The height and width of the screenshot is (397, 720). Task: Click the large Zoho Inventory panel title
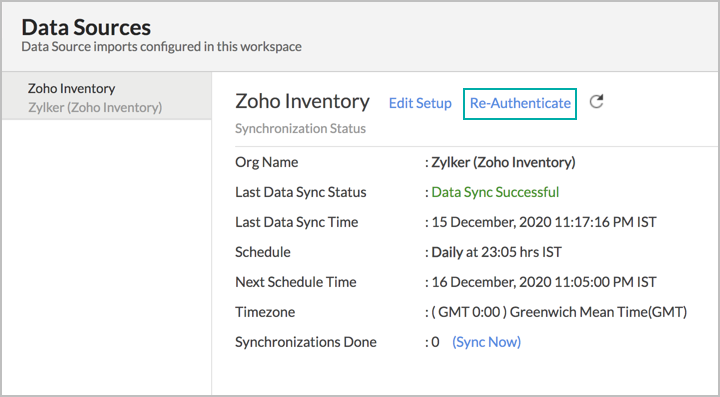point(302,101)
